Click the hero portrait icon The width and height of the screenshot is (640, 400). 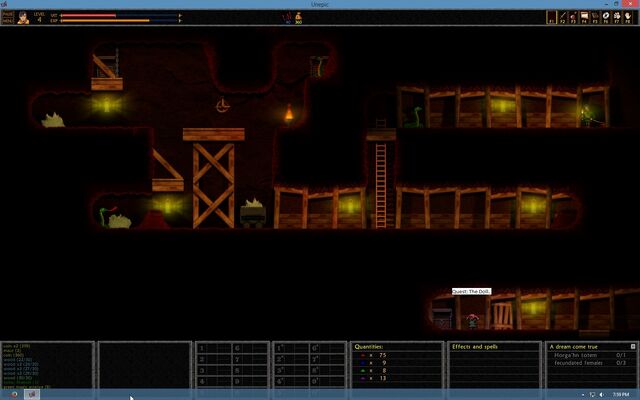(x=23, y=18)
